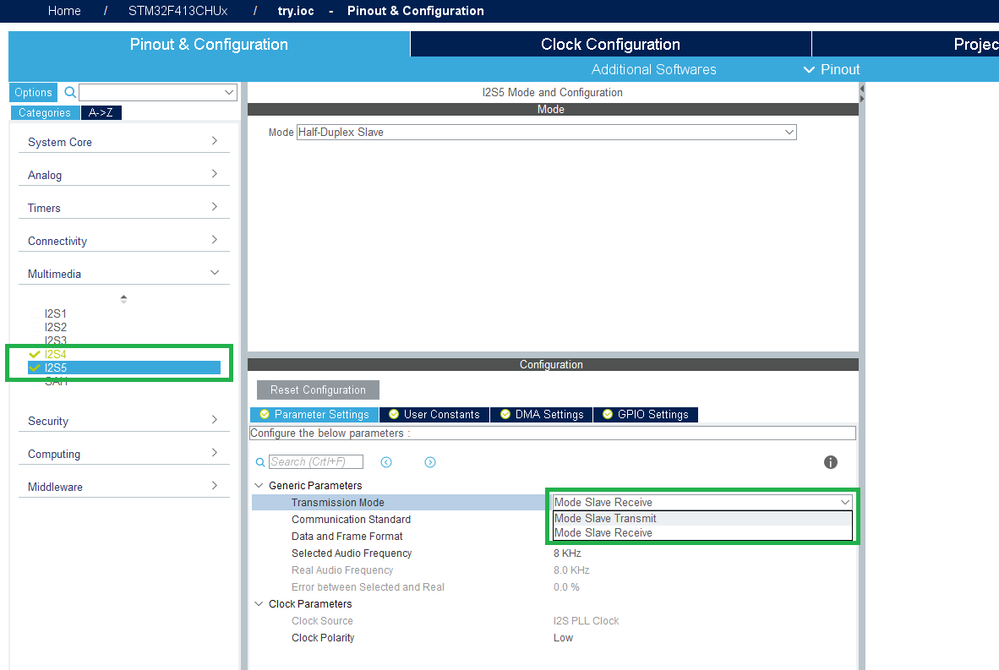Select User Constants tab
Screen dimensions: 999x670
coord(435,415)
